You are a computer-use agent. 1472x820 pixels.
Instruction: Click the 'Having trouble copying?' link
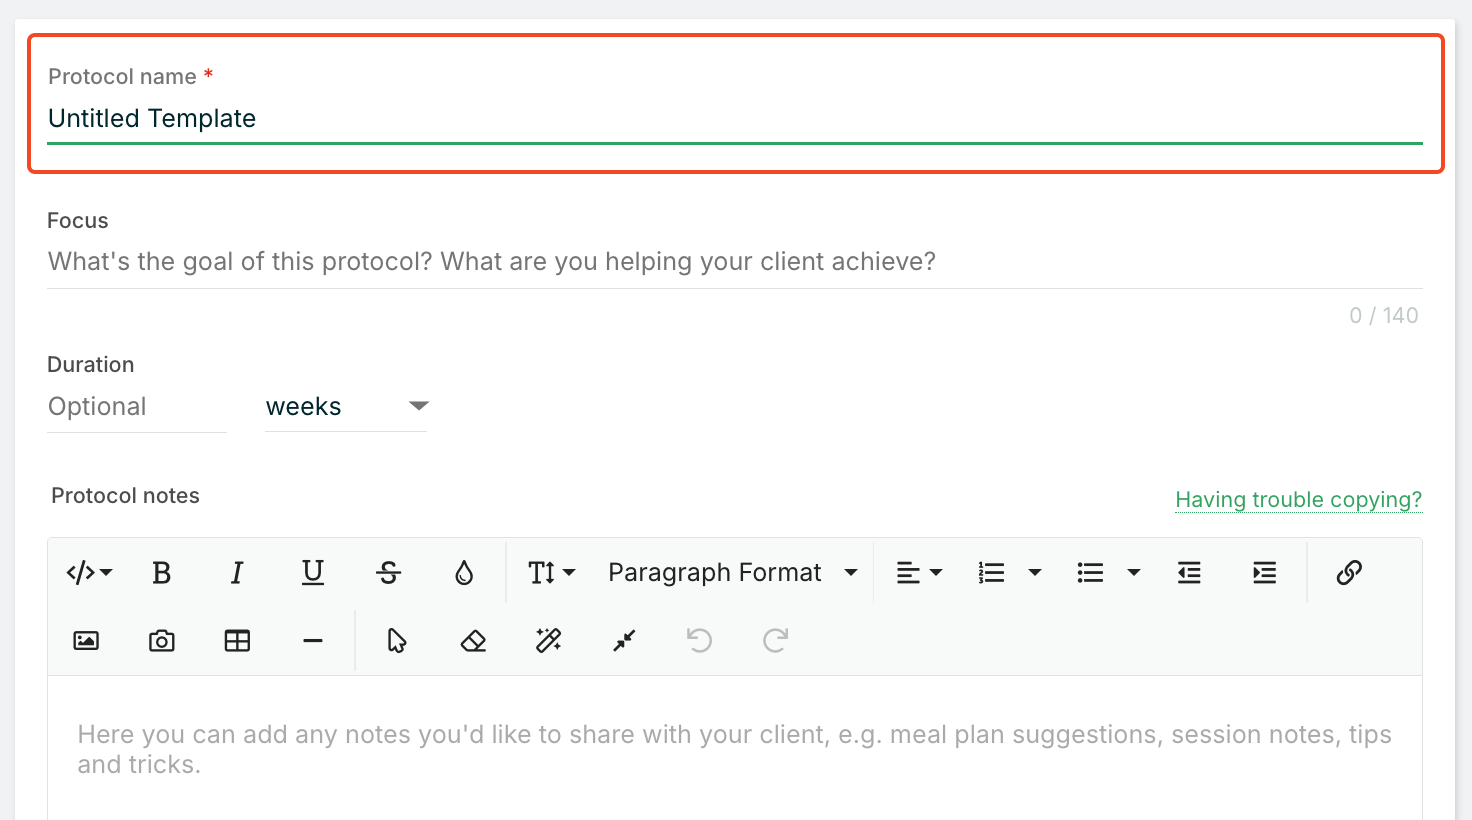(x=1298, y=500)
